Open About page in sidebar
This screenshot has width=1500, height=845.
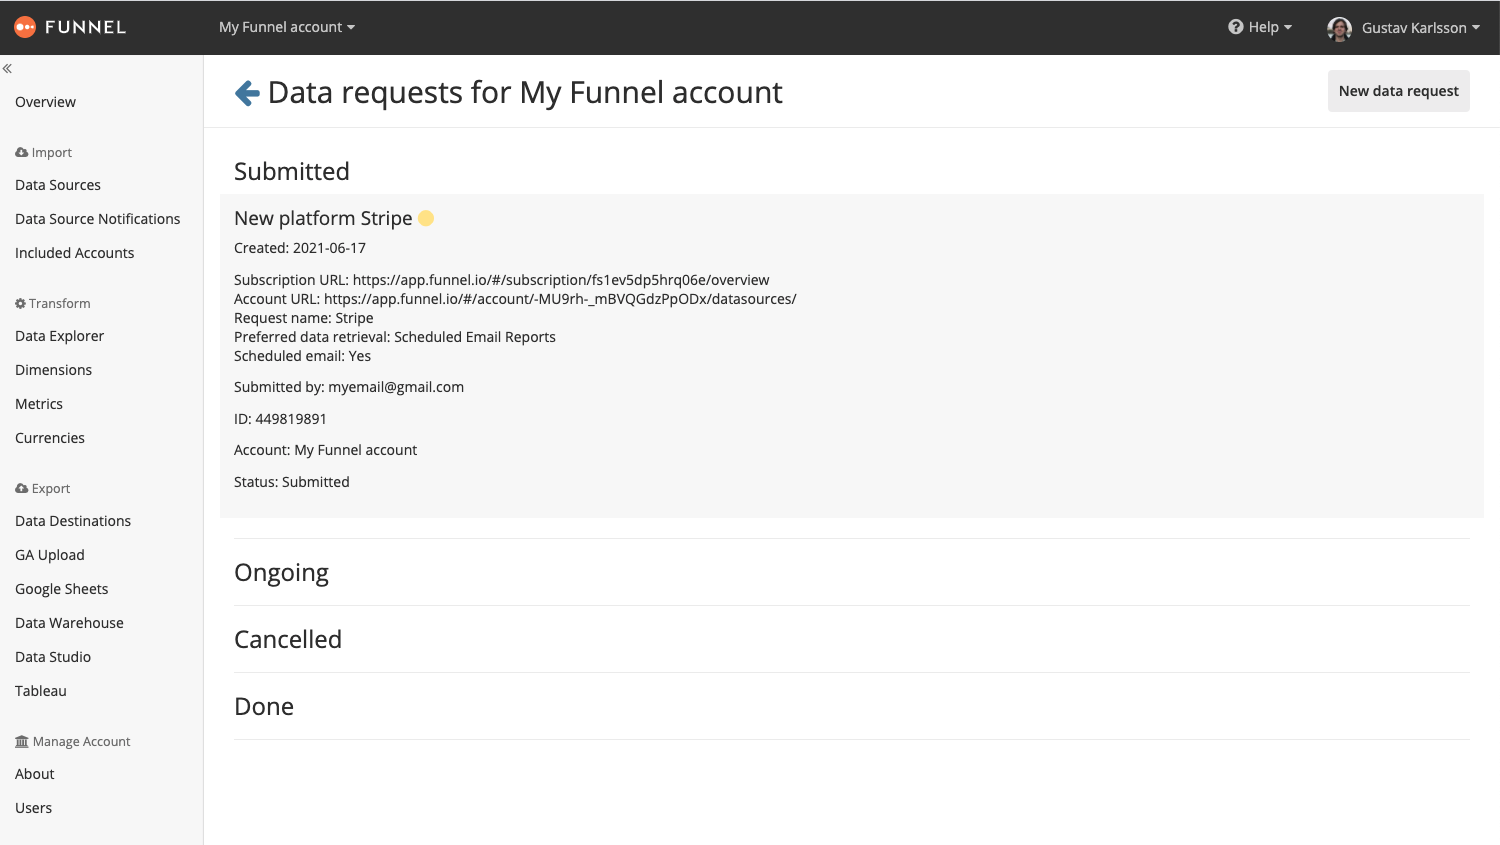(x=35, y=774)
